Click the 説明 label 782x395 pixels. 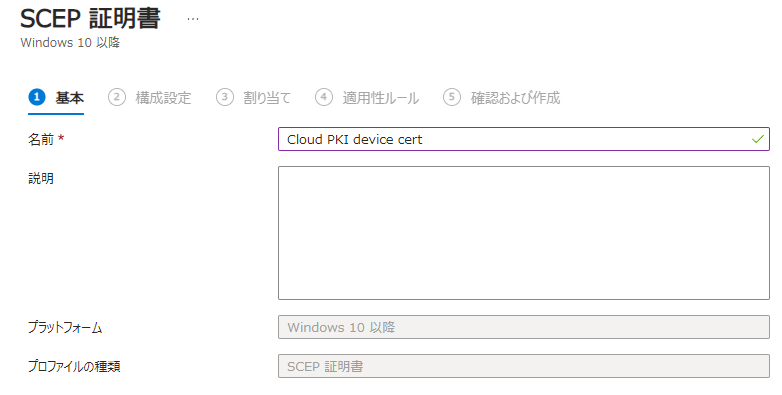(41, 178)
